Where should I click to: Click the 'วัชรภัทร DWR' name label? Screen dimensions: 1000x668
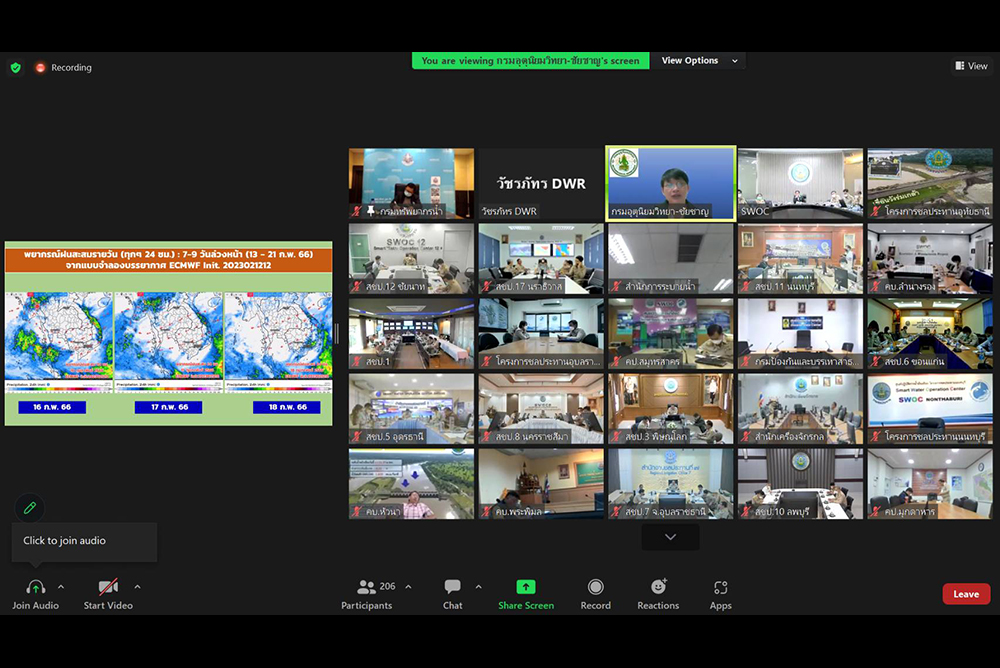(x=509, y=211)
